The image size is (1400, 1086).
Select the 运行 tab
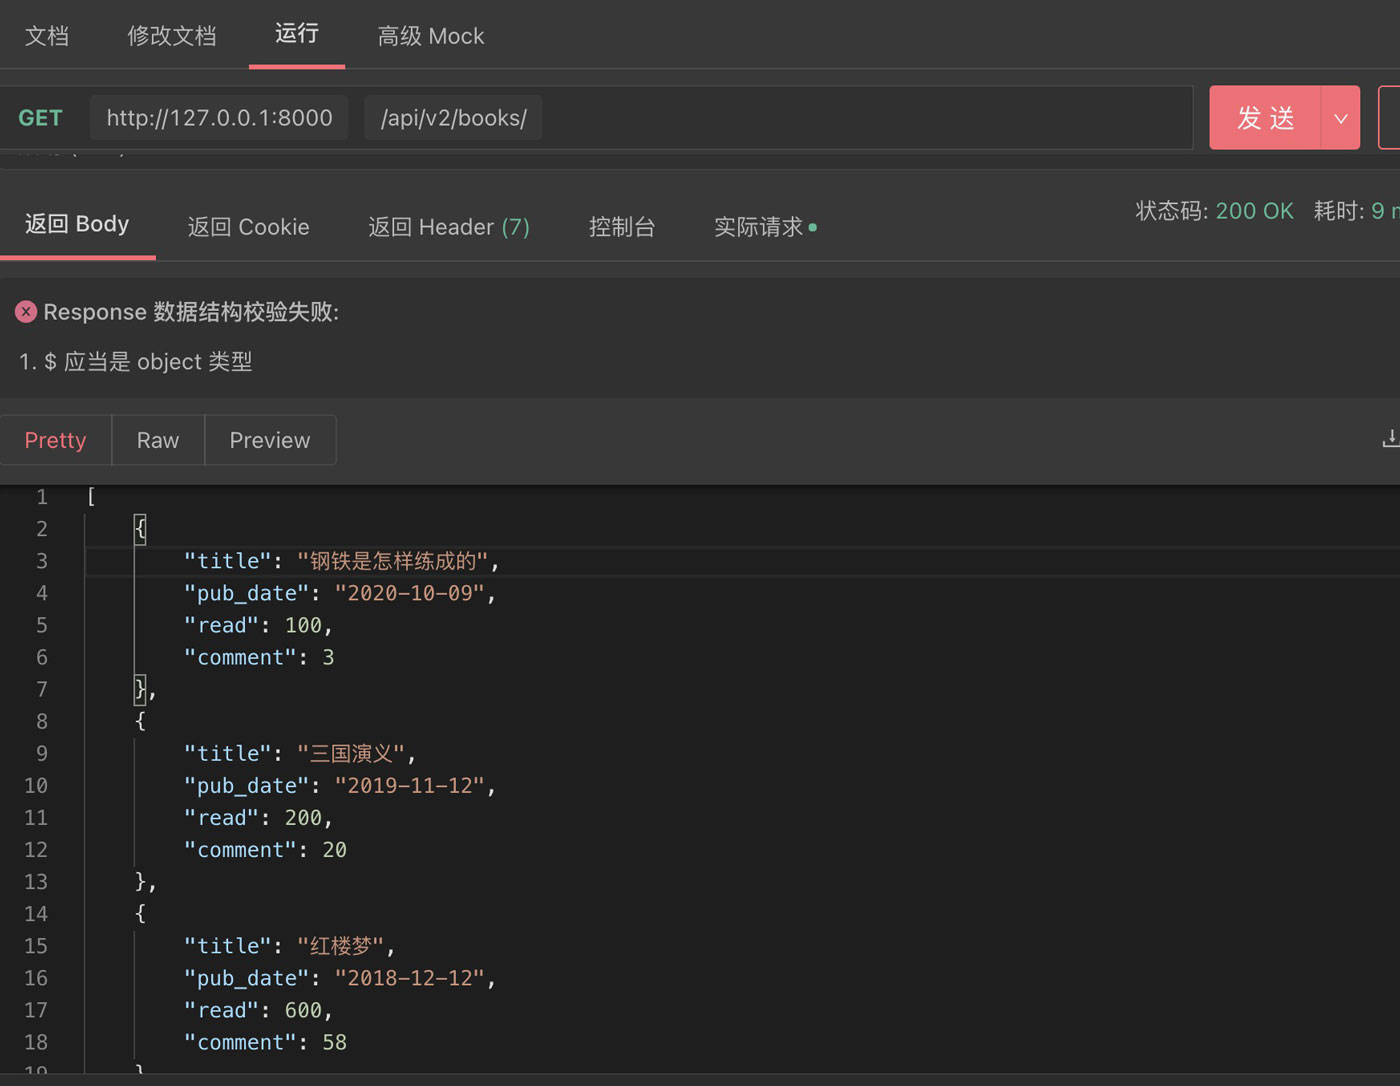pyautogui.click(x=296, y=34)
